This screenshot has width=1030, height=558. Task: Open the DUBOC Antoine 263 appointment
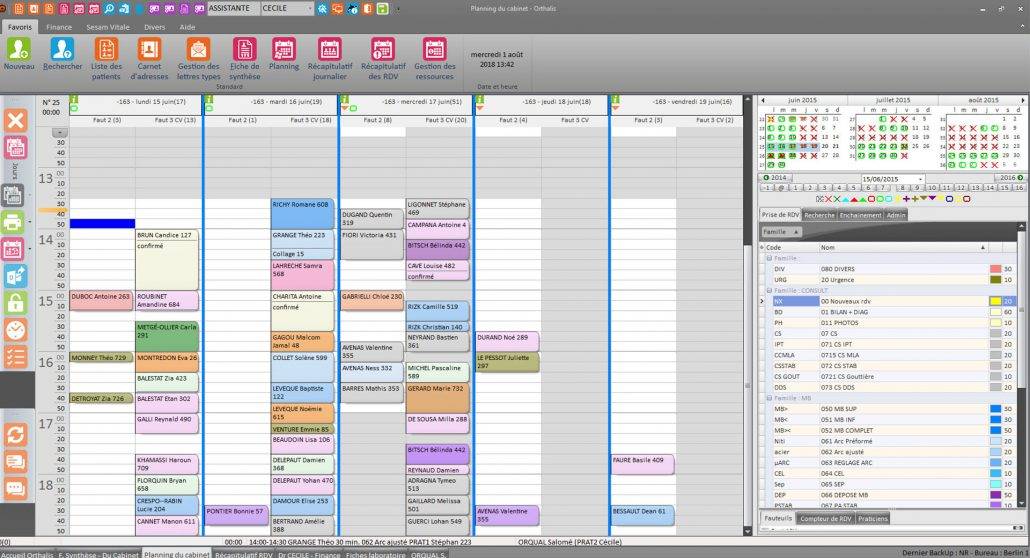(x=101, y=297)
